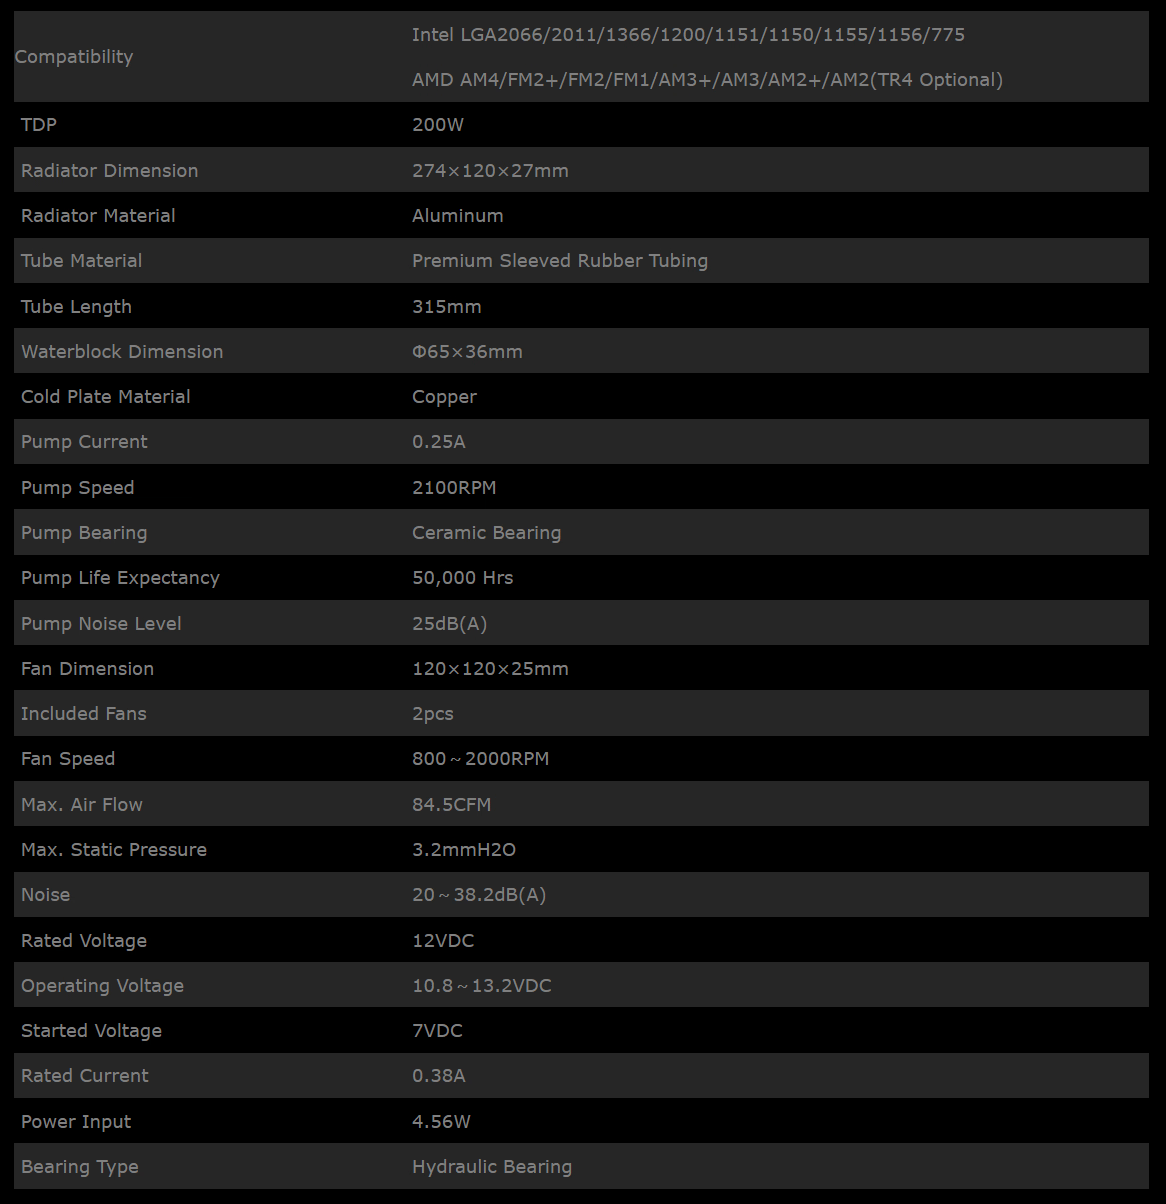Select the TDP 200W value
This screenshot has height=1204, width=1166.
click(x=438, y=125)
